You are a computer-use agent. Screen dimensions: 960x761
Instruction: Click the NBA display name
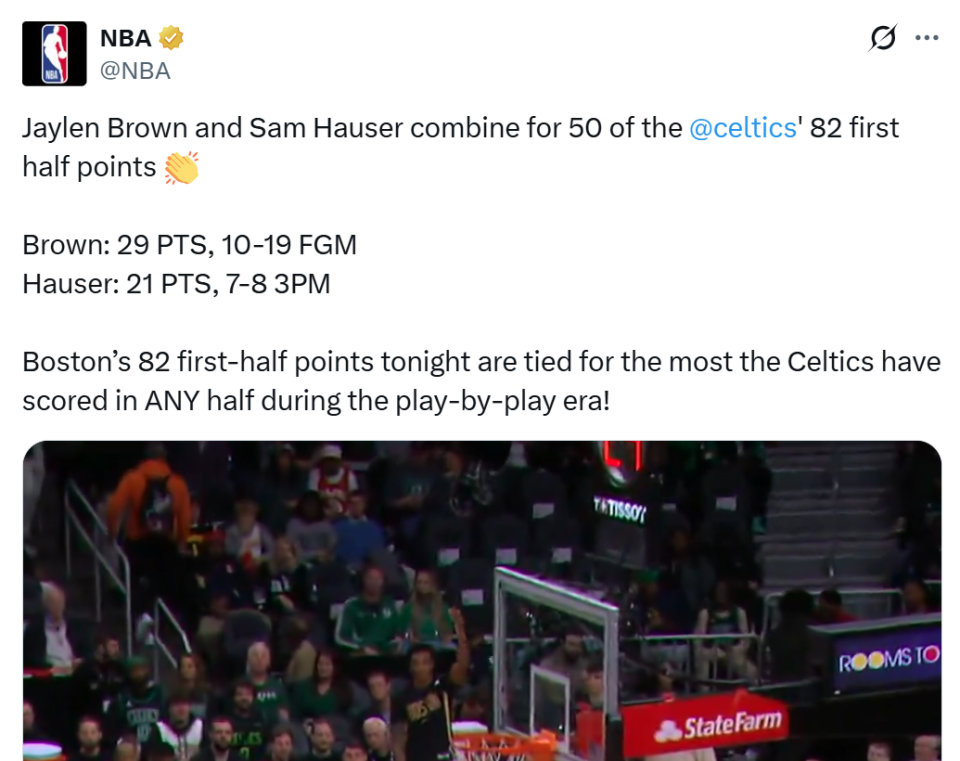[126, 38]
